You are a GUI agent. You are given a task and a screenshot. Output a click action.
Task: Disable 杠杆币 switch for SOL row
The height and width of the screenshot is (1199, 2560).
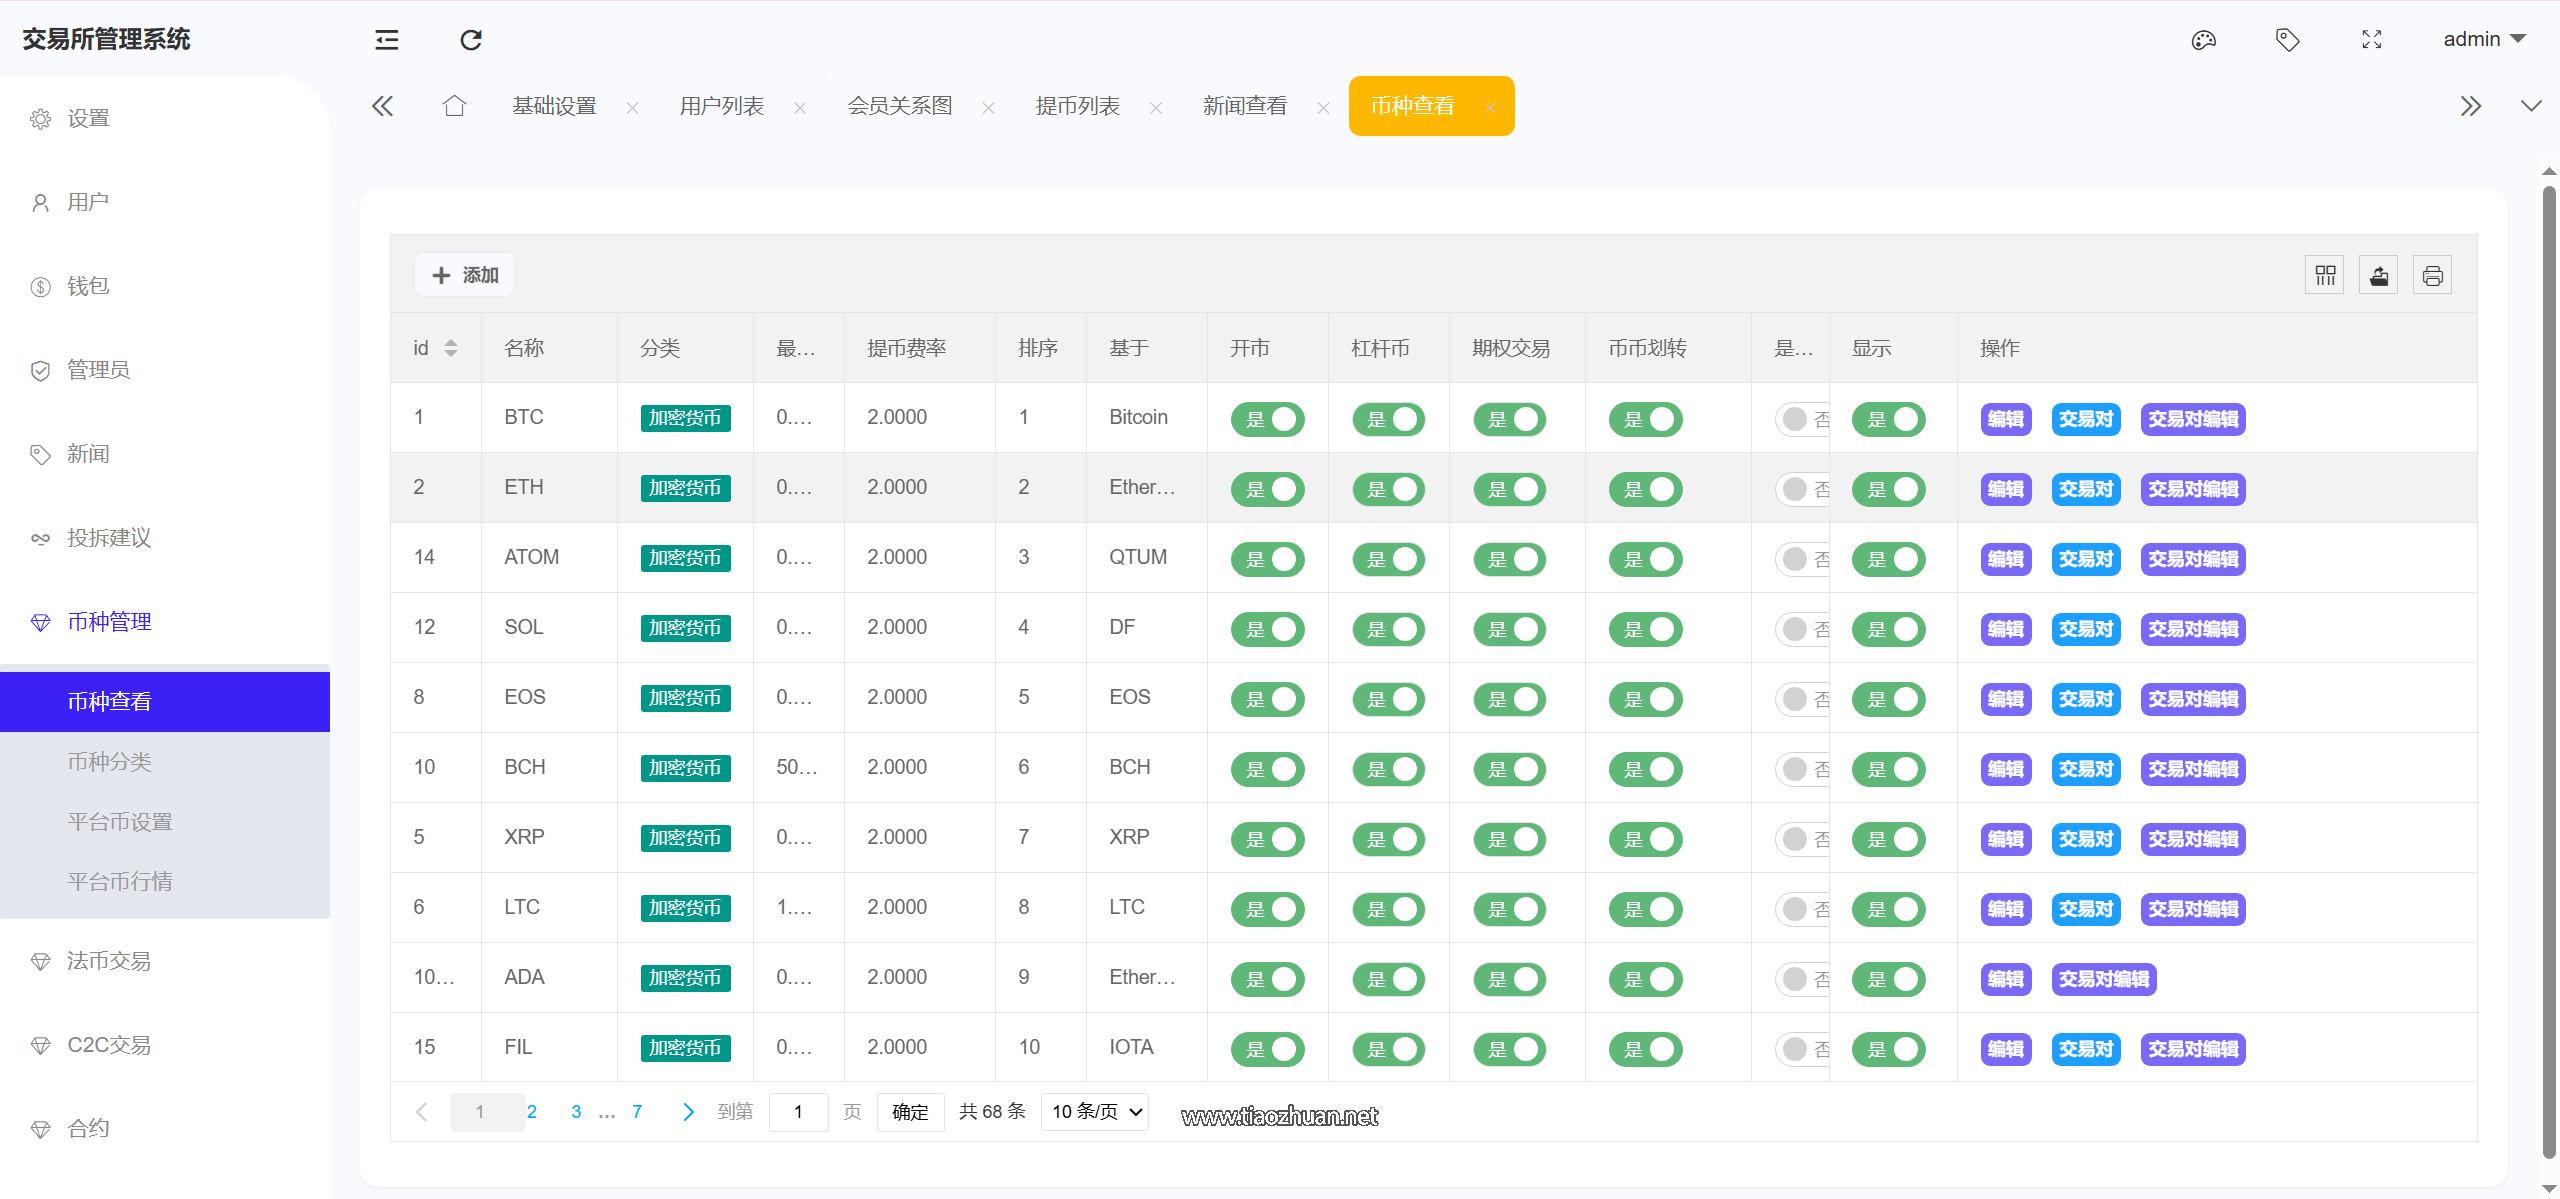coord(1388,629)
